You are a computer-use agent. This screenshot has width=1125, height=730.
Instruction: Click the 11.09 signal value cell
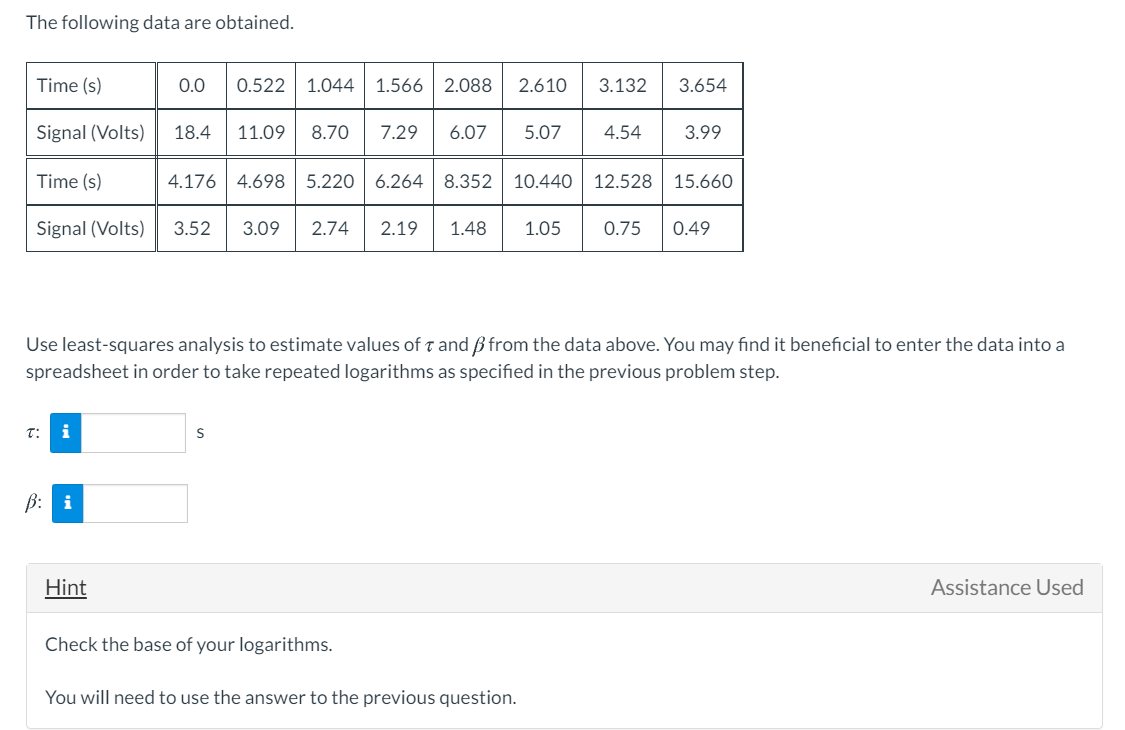coord(260,133)
